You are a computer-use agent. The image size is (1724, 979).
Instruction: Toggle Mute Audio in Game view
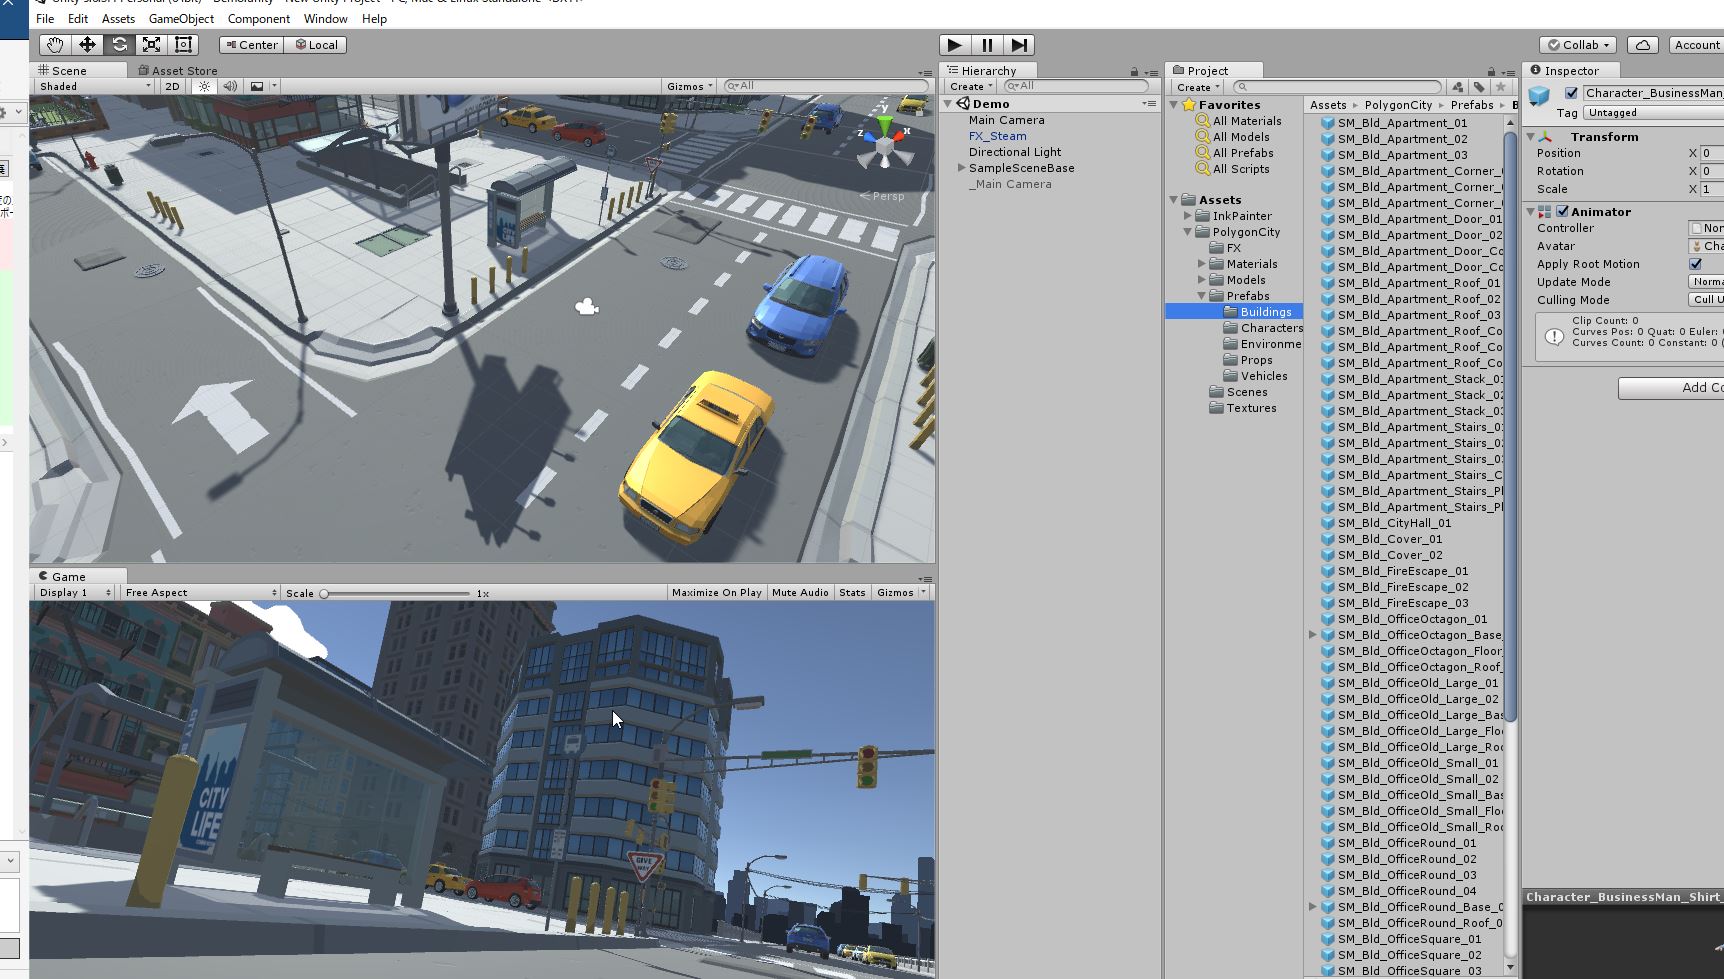coord(800,593)
